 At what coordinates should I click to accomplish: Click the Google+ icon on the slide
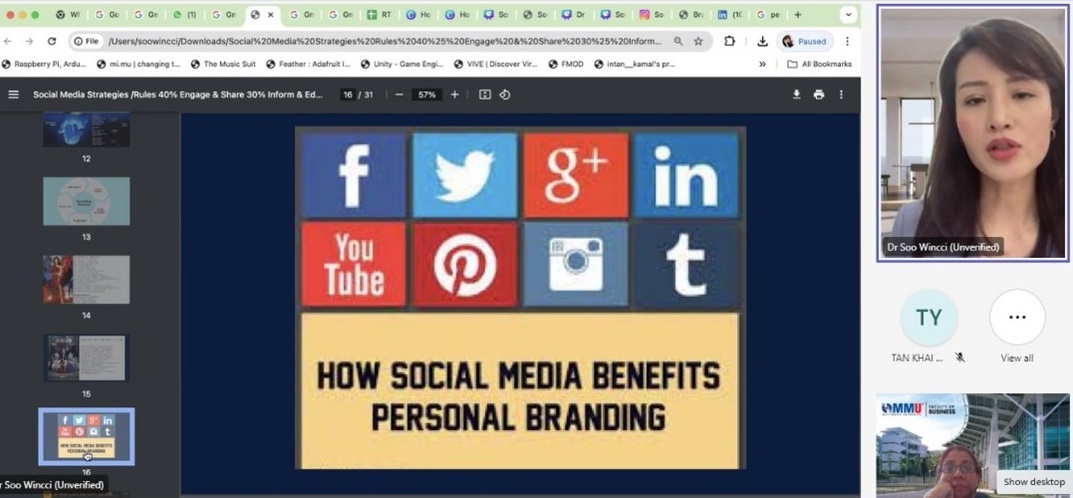pos(576,175)
